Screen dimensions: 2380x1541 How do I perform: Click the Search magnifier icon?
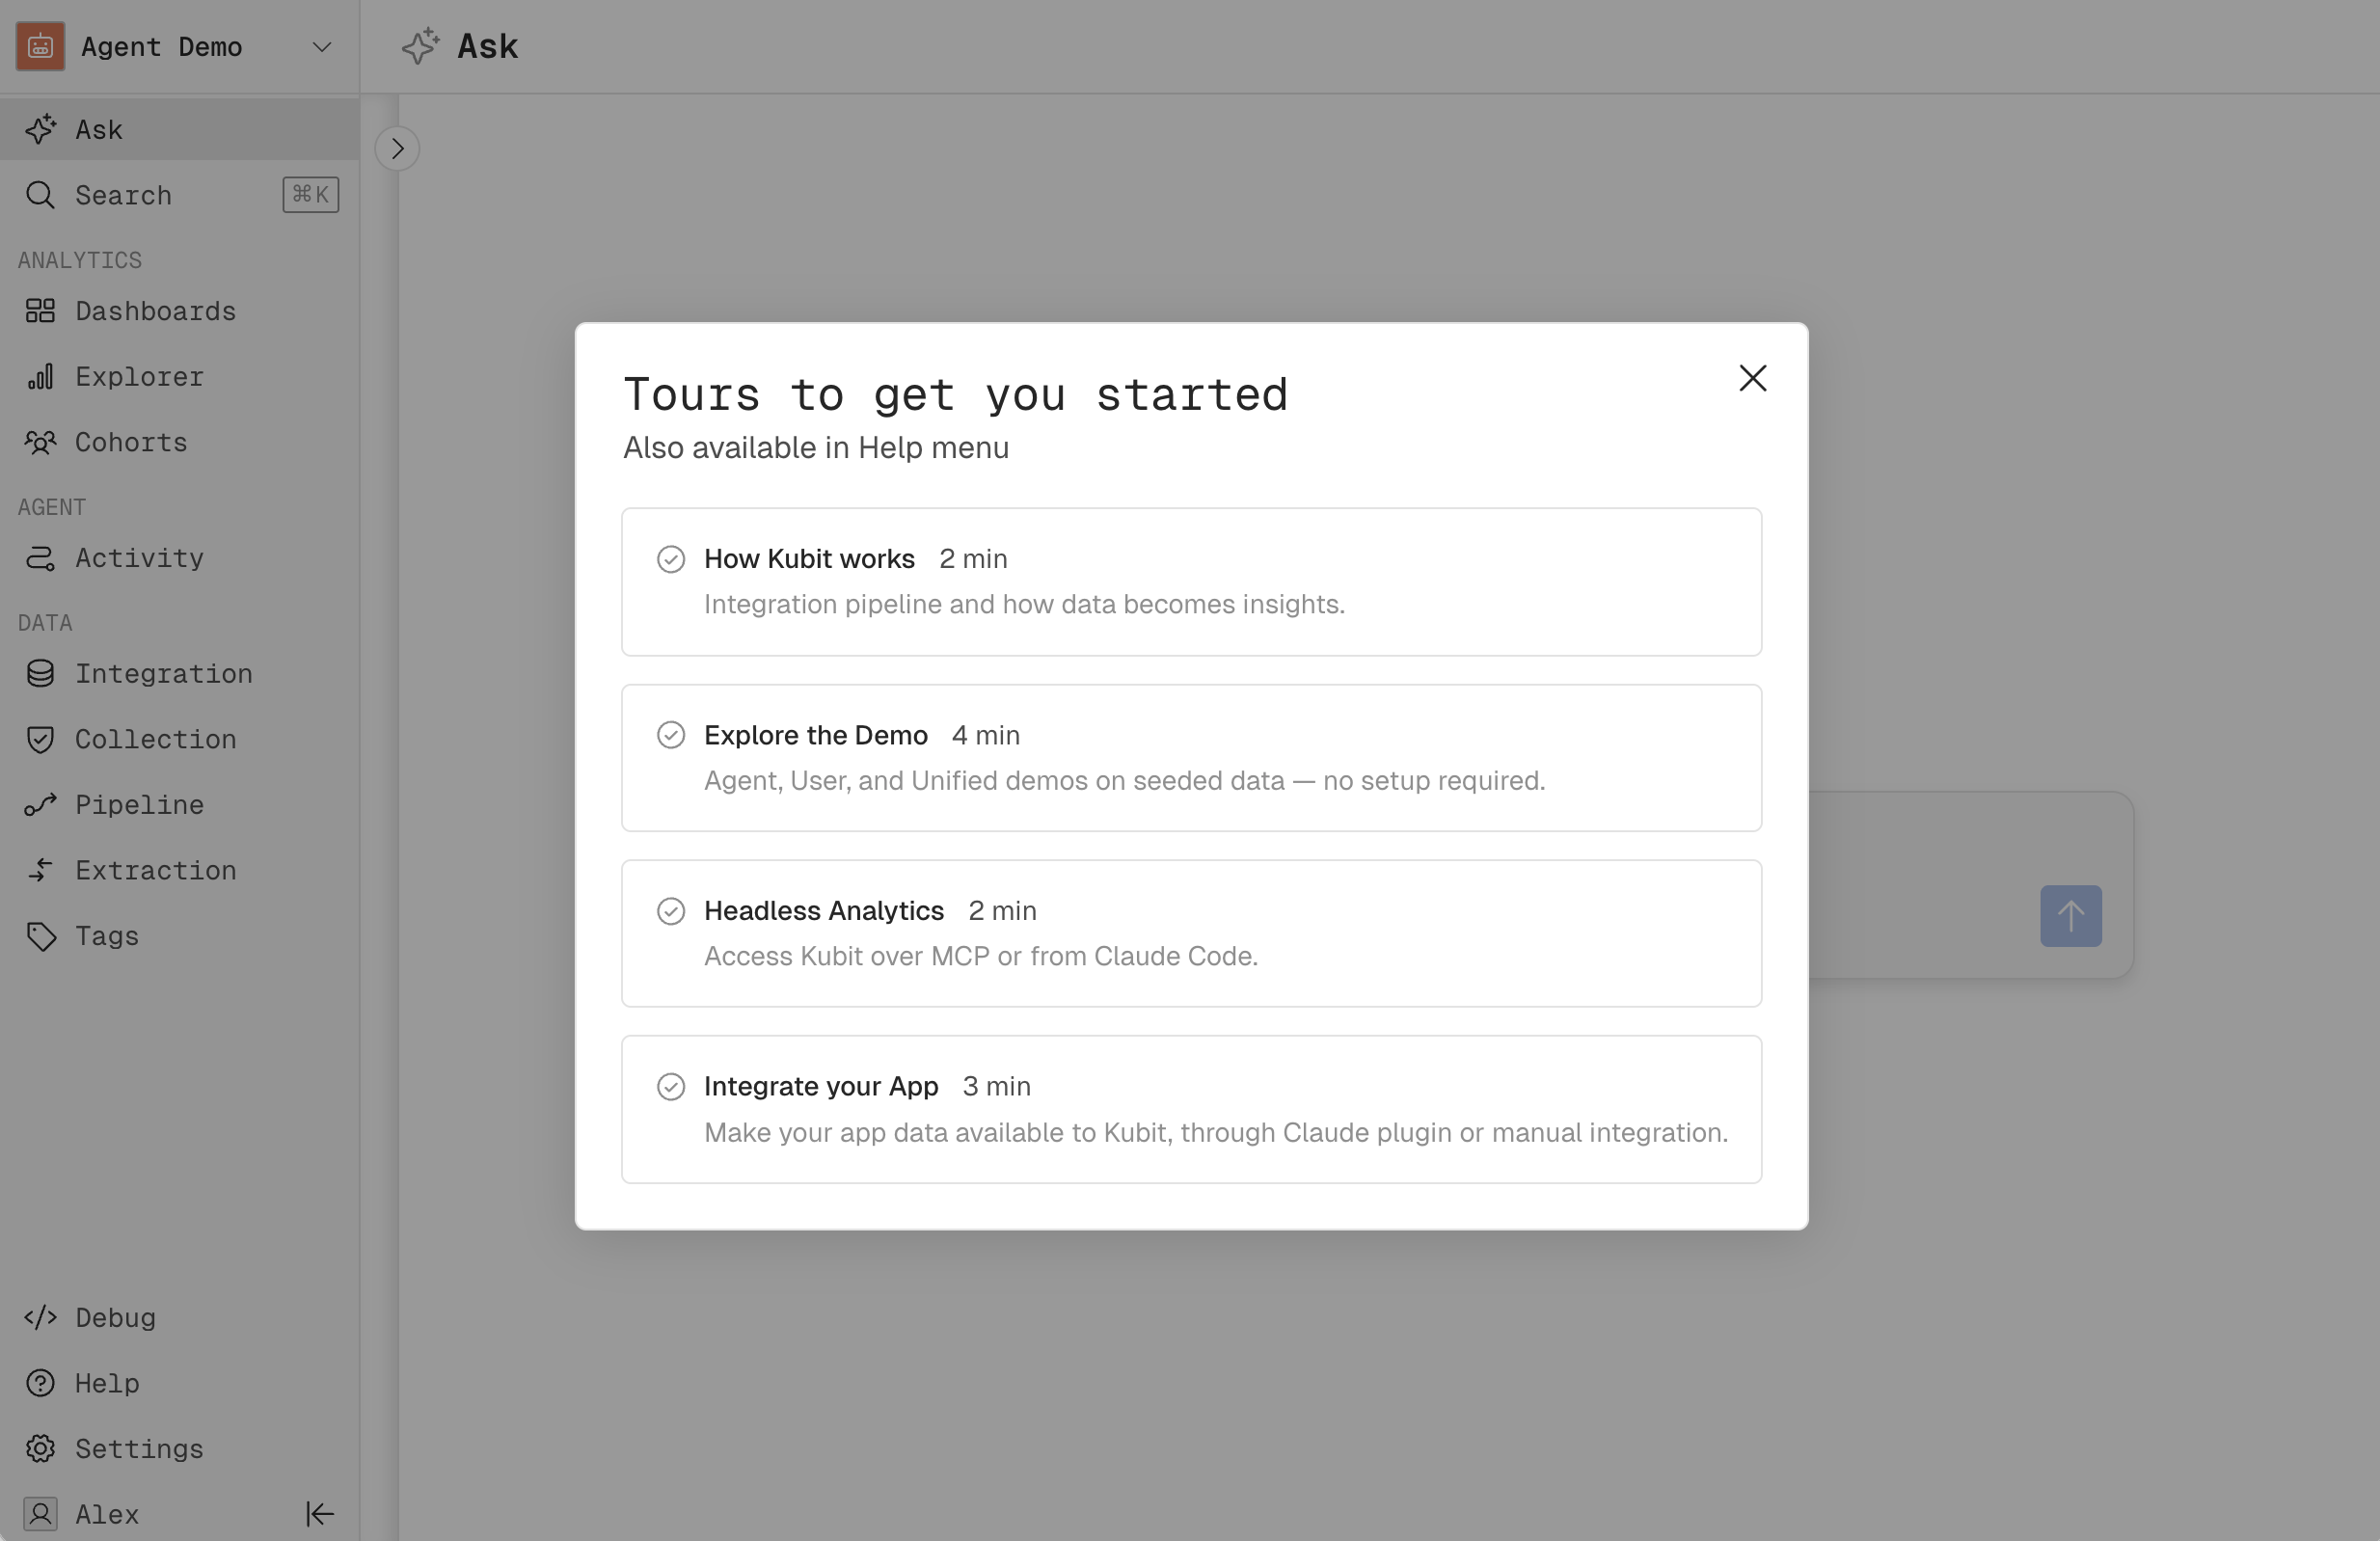[x=40, y=195]
